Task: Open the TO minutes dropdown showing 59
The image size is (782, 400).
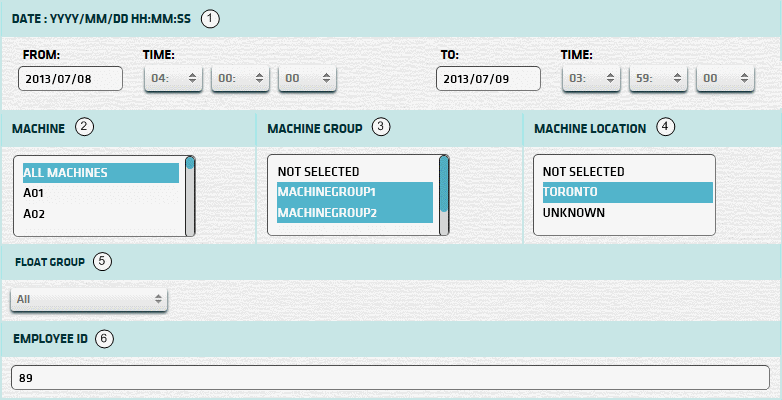Action: click(658, 79)
